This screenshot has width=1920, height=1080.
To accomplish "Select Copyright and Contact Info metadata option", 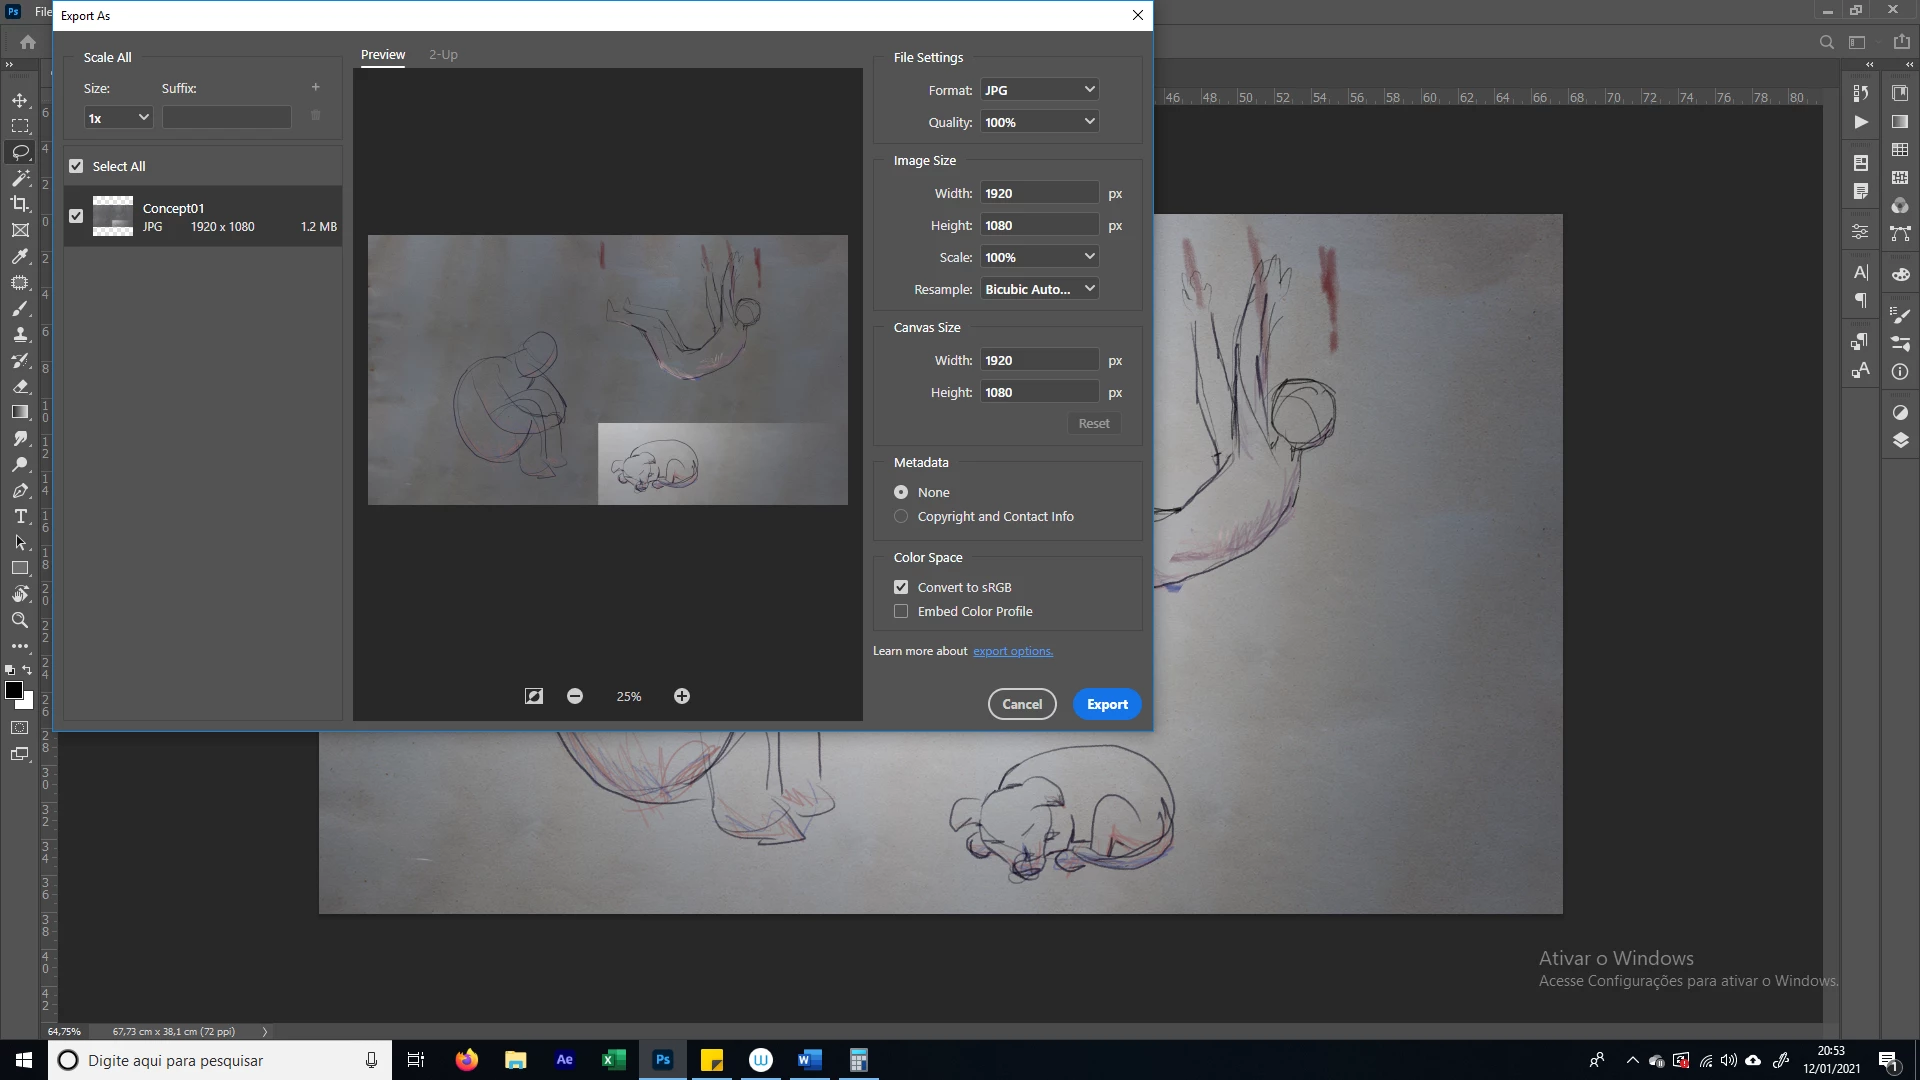I will [901, 516].
